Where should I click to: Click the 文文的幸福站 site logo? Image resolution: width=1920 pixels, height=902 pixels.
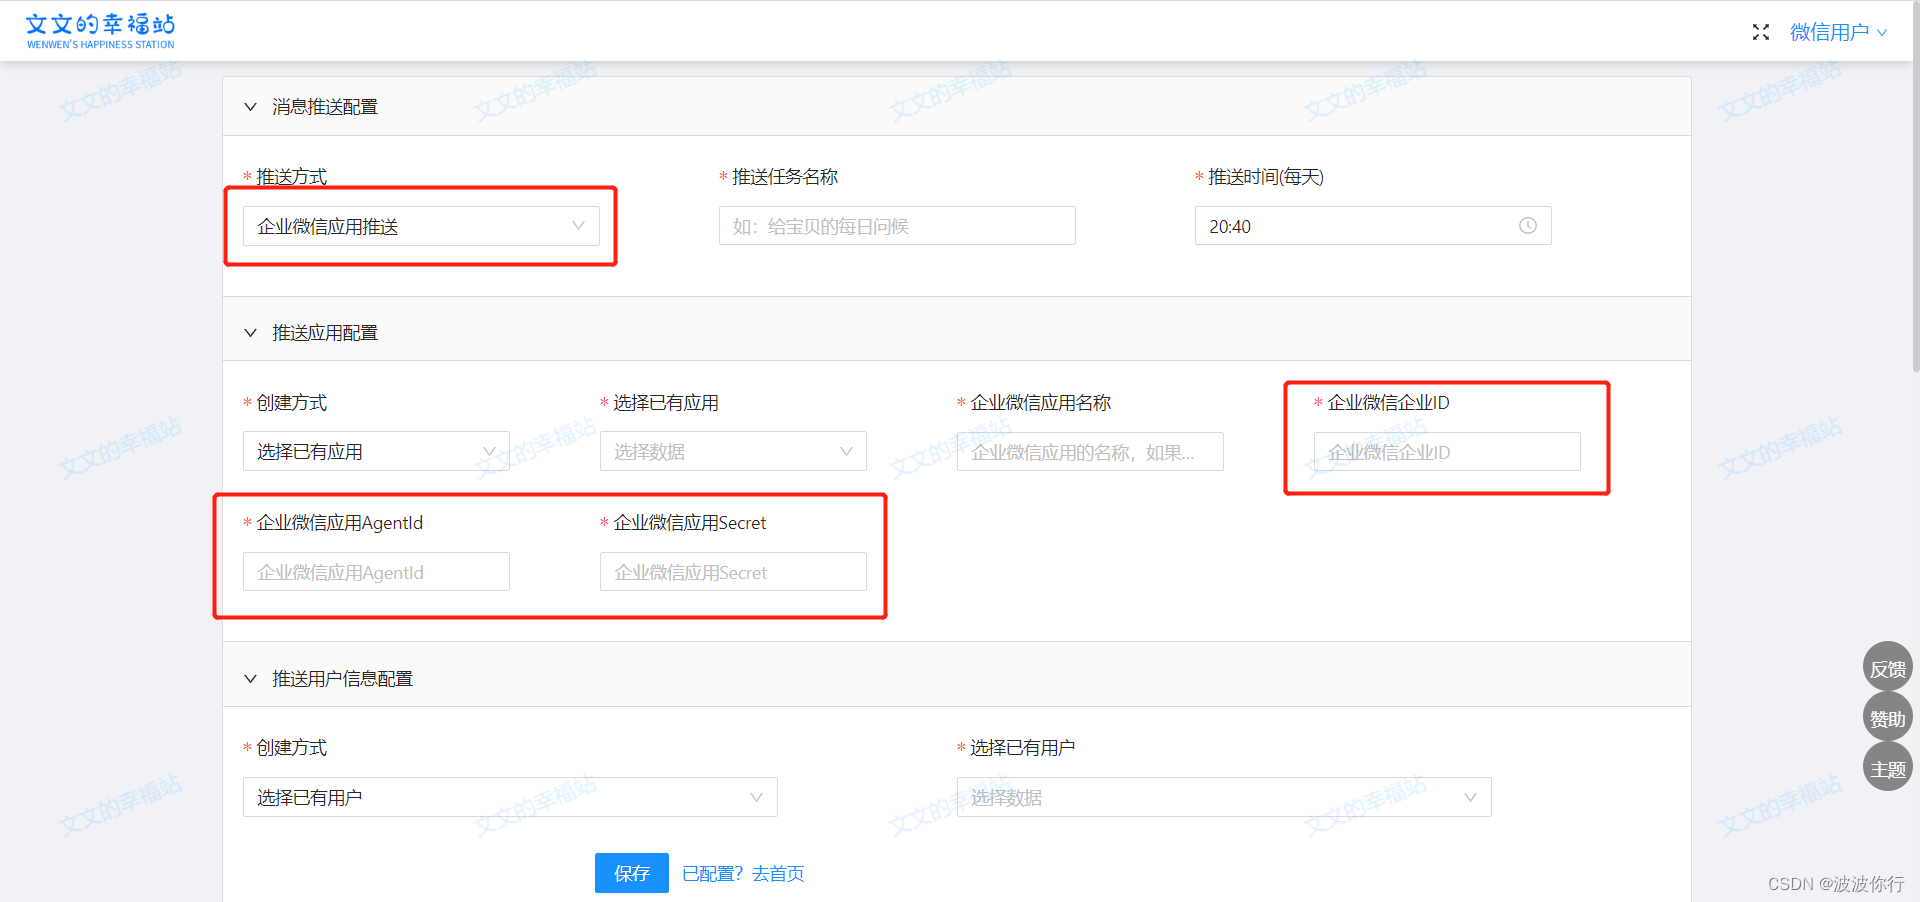click(100, 30)
